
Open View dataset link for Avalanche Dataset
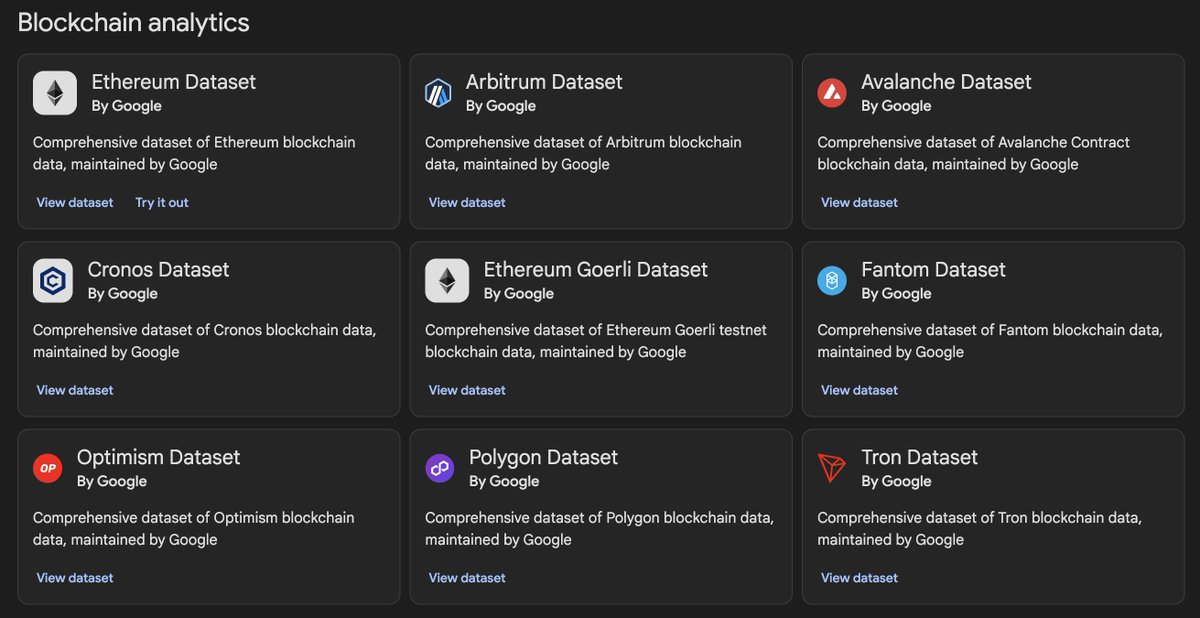859,202
